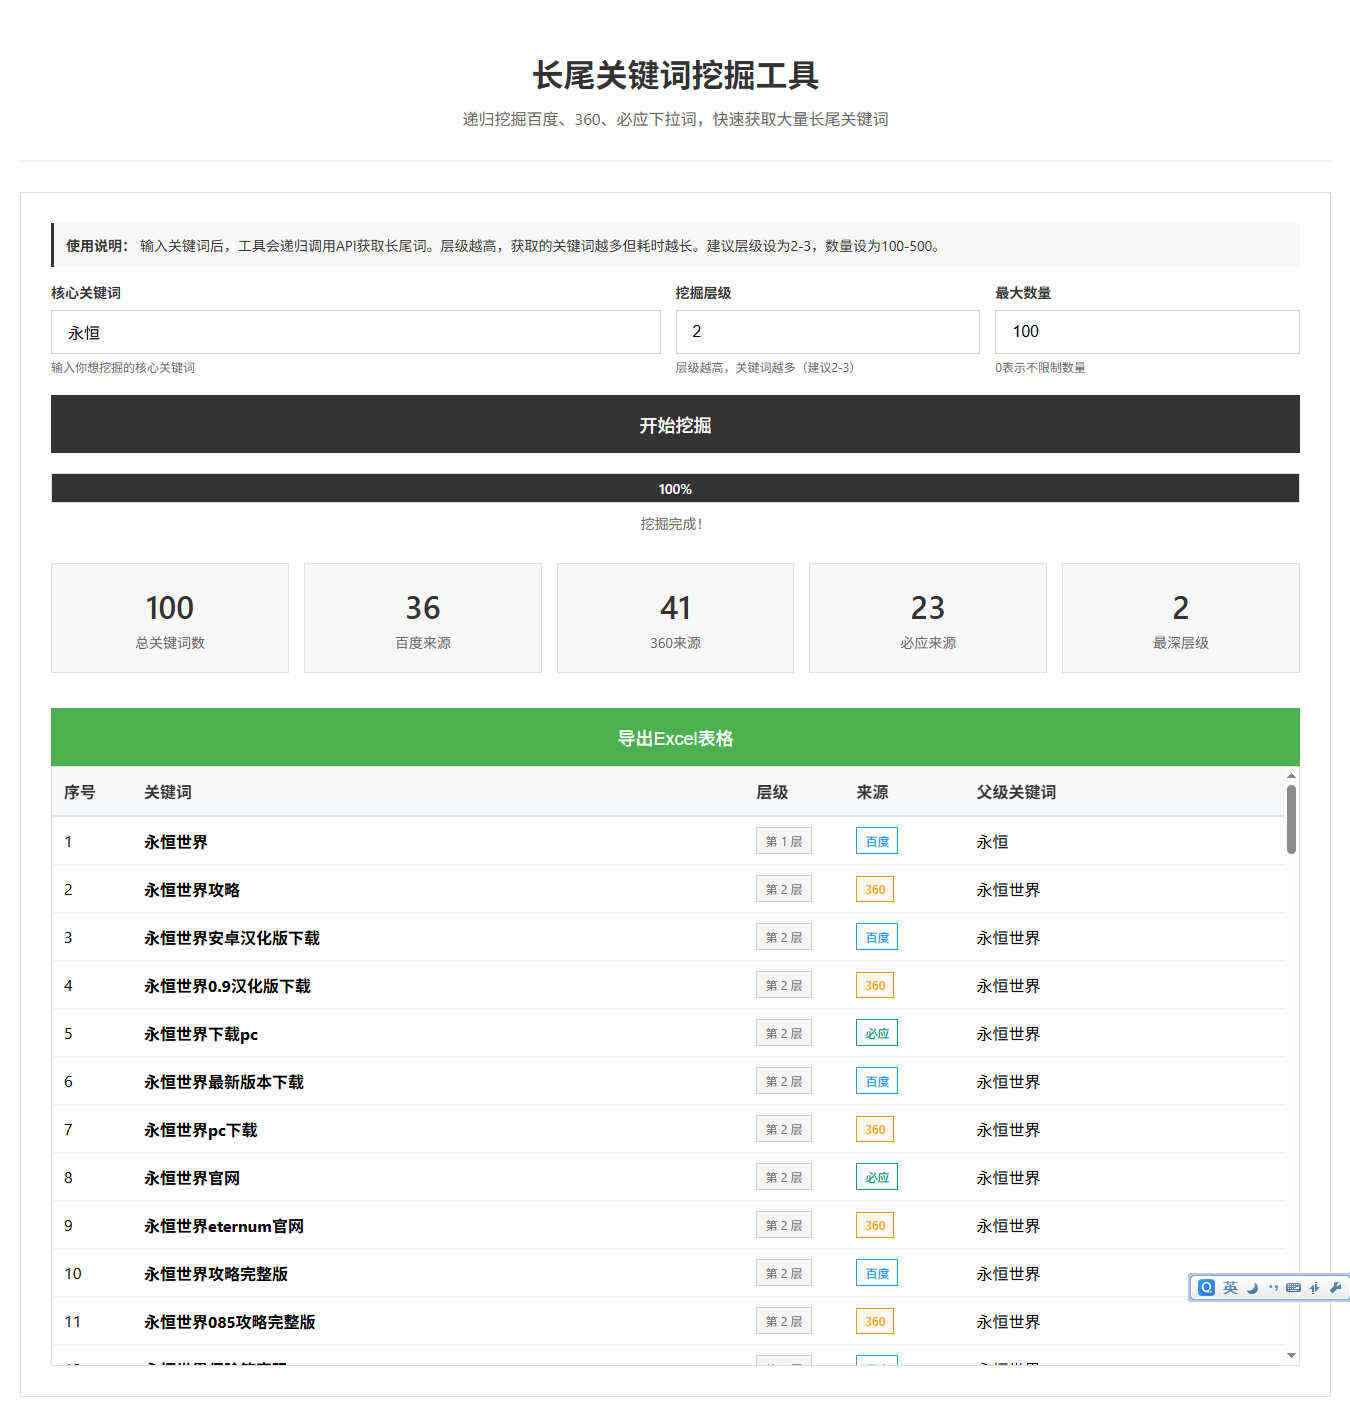Click the IME logo icon in input toolbar

(x=1206, y=1288)
